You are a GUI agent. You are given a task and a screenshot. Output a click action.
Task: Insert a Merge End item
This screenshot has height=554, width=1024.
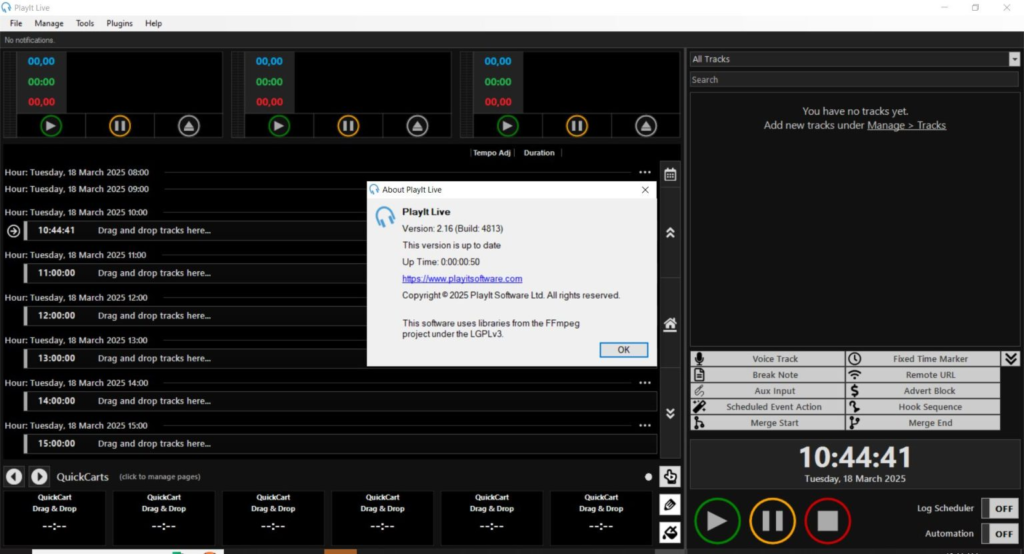[x=923, y=423]
